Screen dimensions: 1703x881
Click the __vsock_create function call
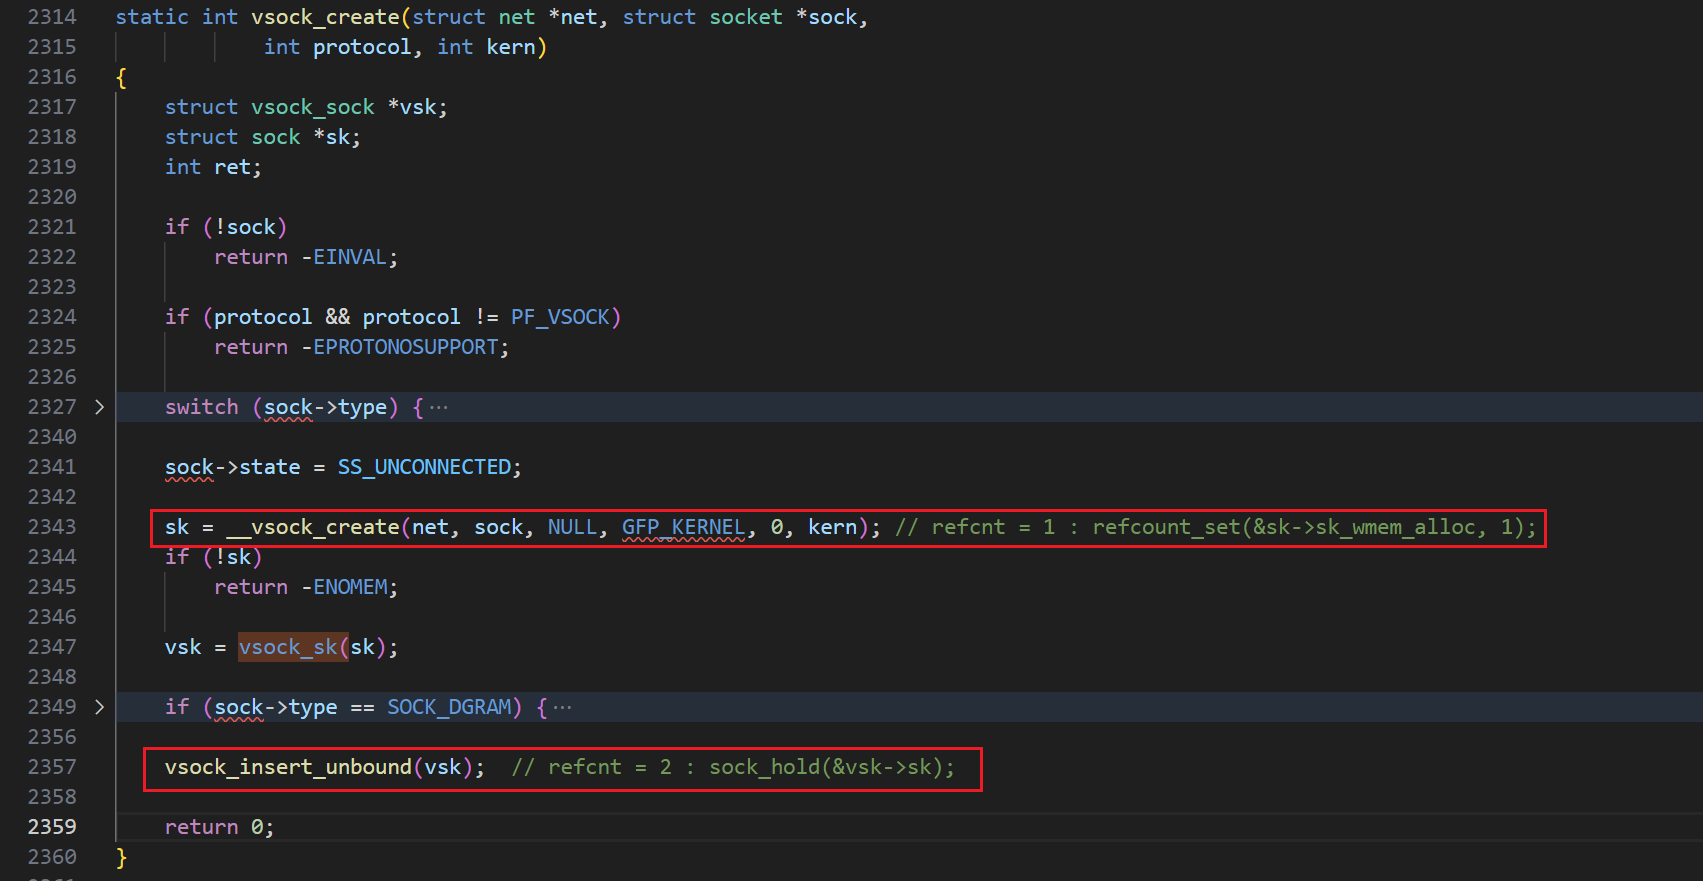click(x=312, y=527)
